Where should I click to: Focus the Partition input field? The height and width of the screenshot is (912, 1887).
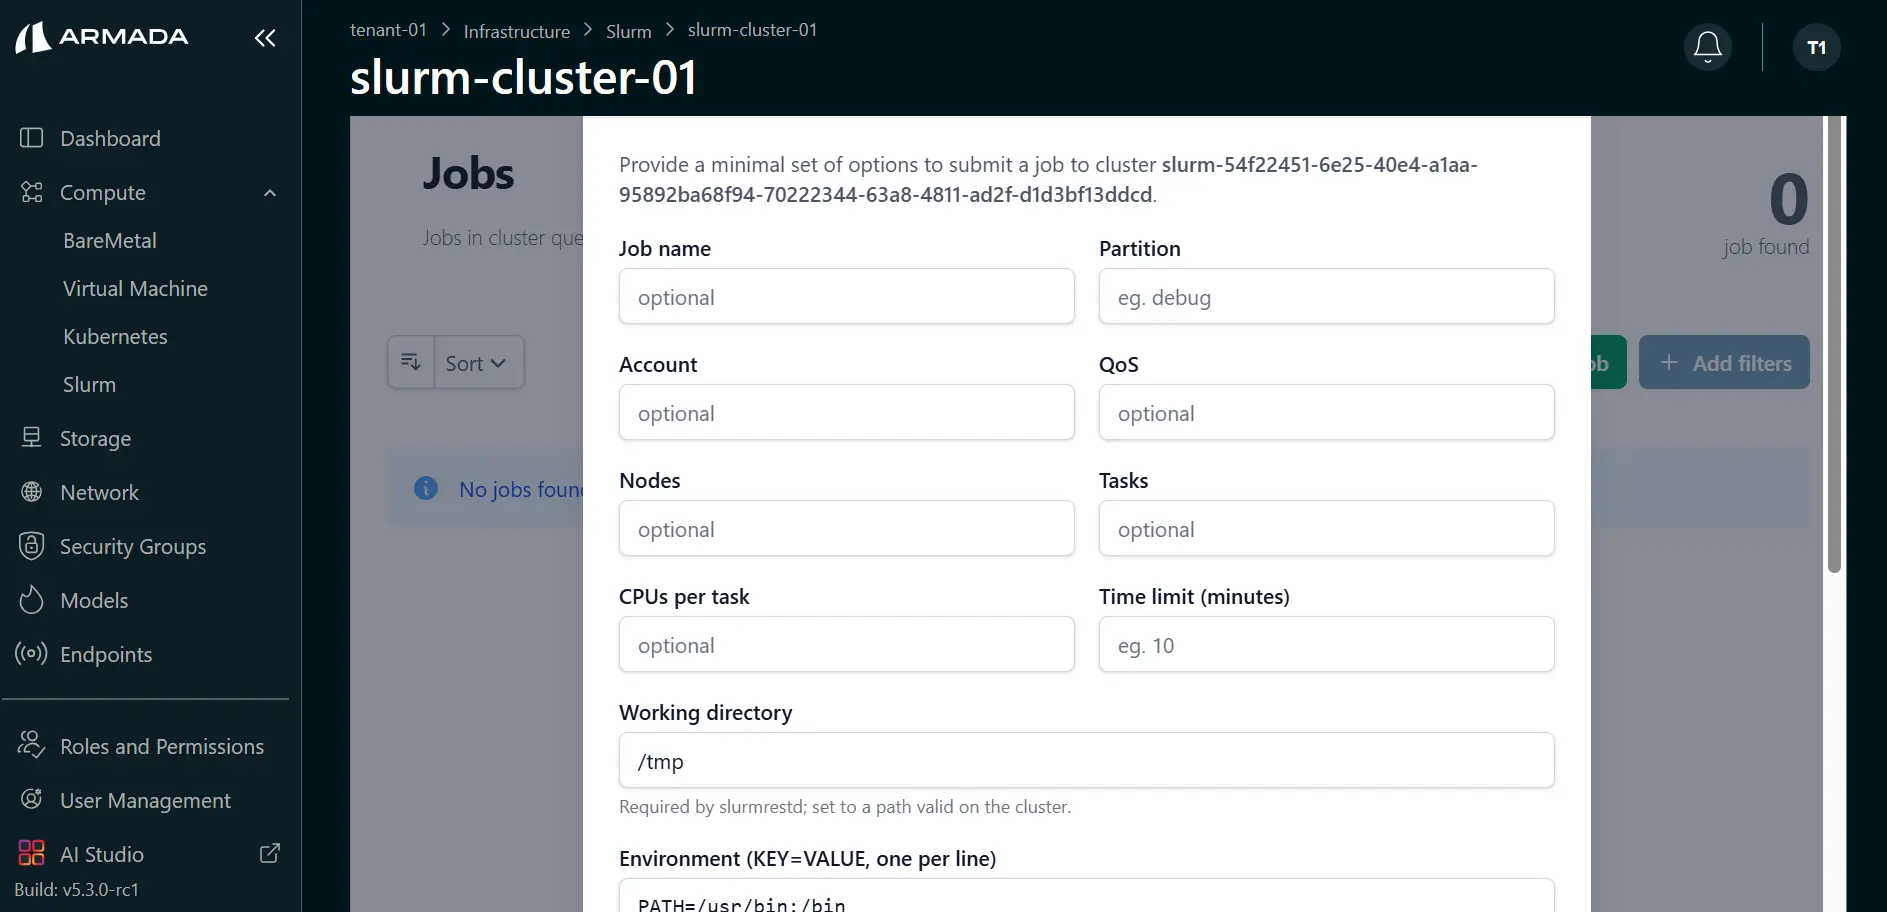tap(1327, 296)
